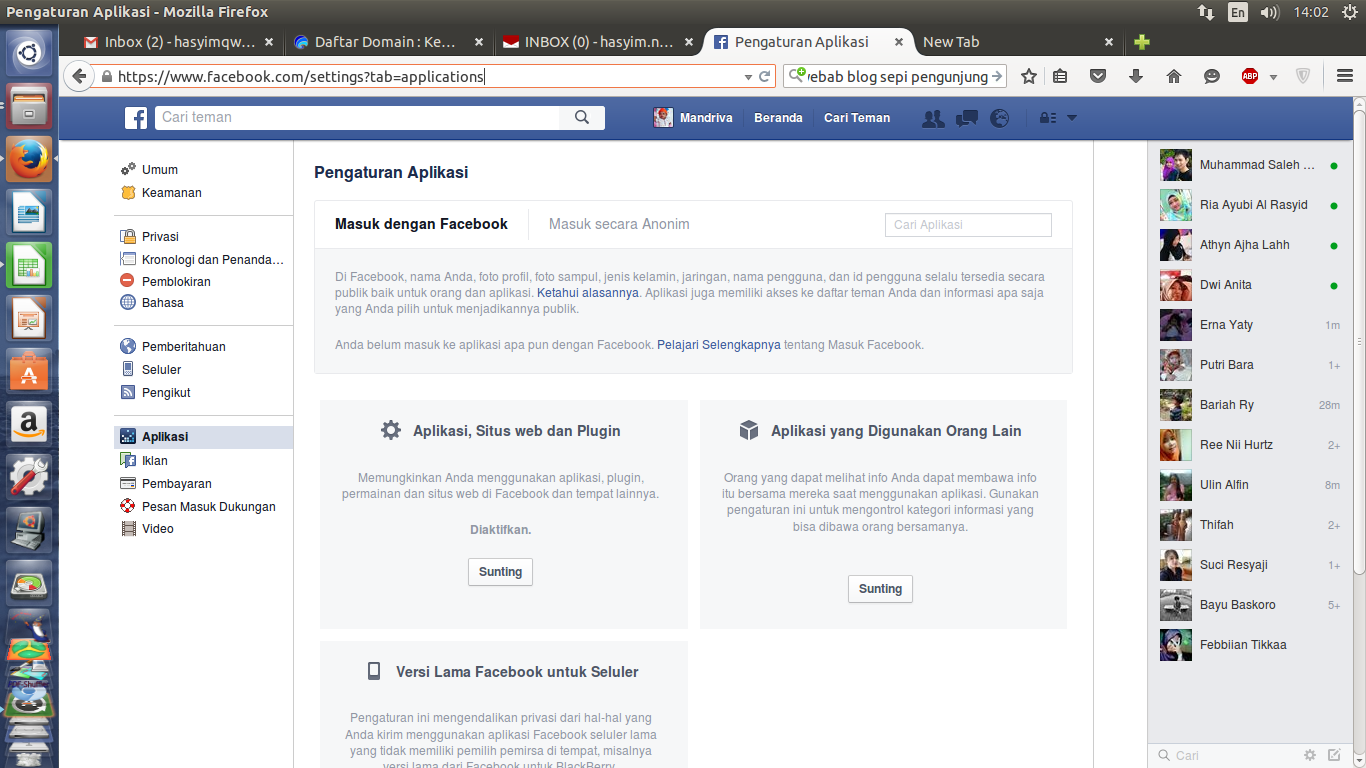Switch to INBOX (0) tab
Viewport: 1366px width, 768px height.
[x=598, y=42]
